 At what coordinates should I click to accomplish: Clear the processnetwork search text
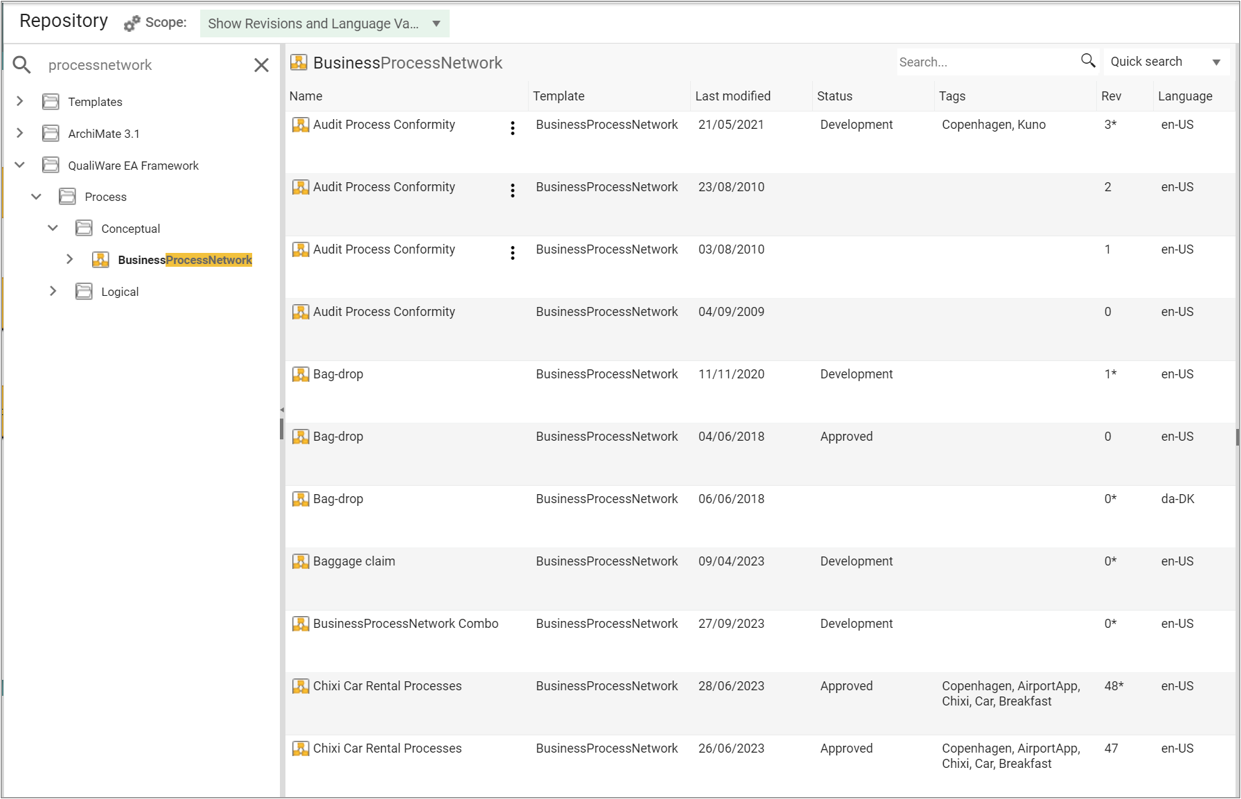point(261,65)
